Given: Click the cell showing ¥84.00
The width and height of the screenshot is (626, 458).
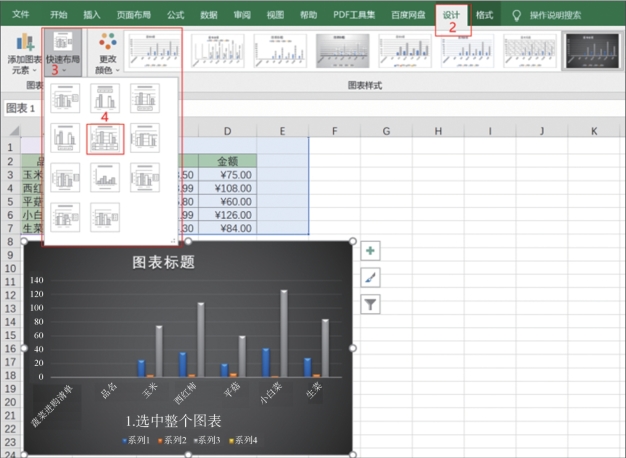Looking at the screenshot, I should point(228,228).
